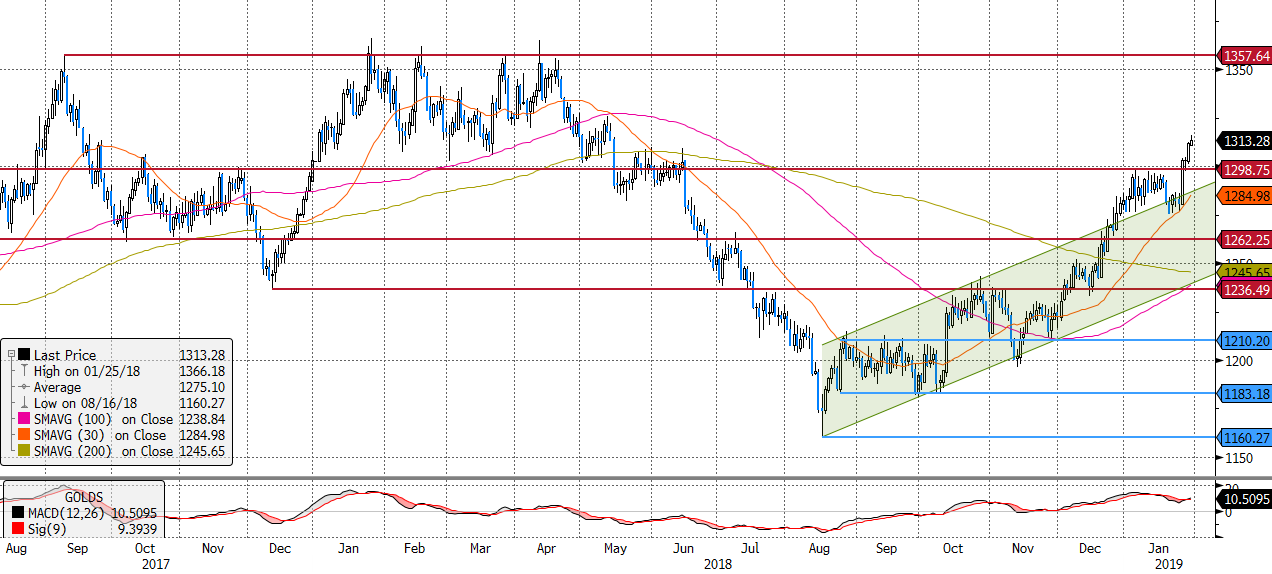Viewport: 1272px width, 574px height.
Task: Click the Low marker icon in legend
Action: pyautogui.click(x=23, y=403)
